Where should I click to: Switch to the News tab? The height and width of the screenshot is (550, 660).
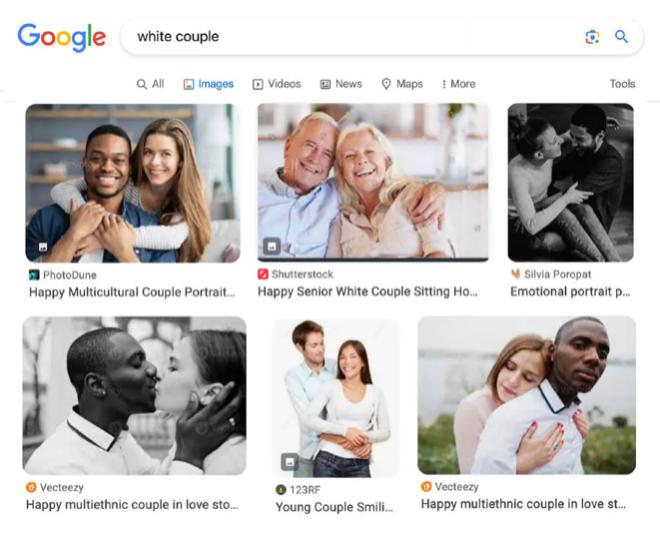pyautogui.click(x=341, y=84)
